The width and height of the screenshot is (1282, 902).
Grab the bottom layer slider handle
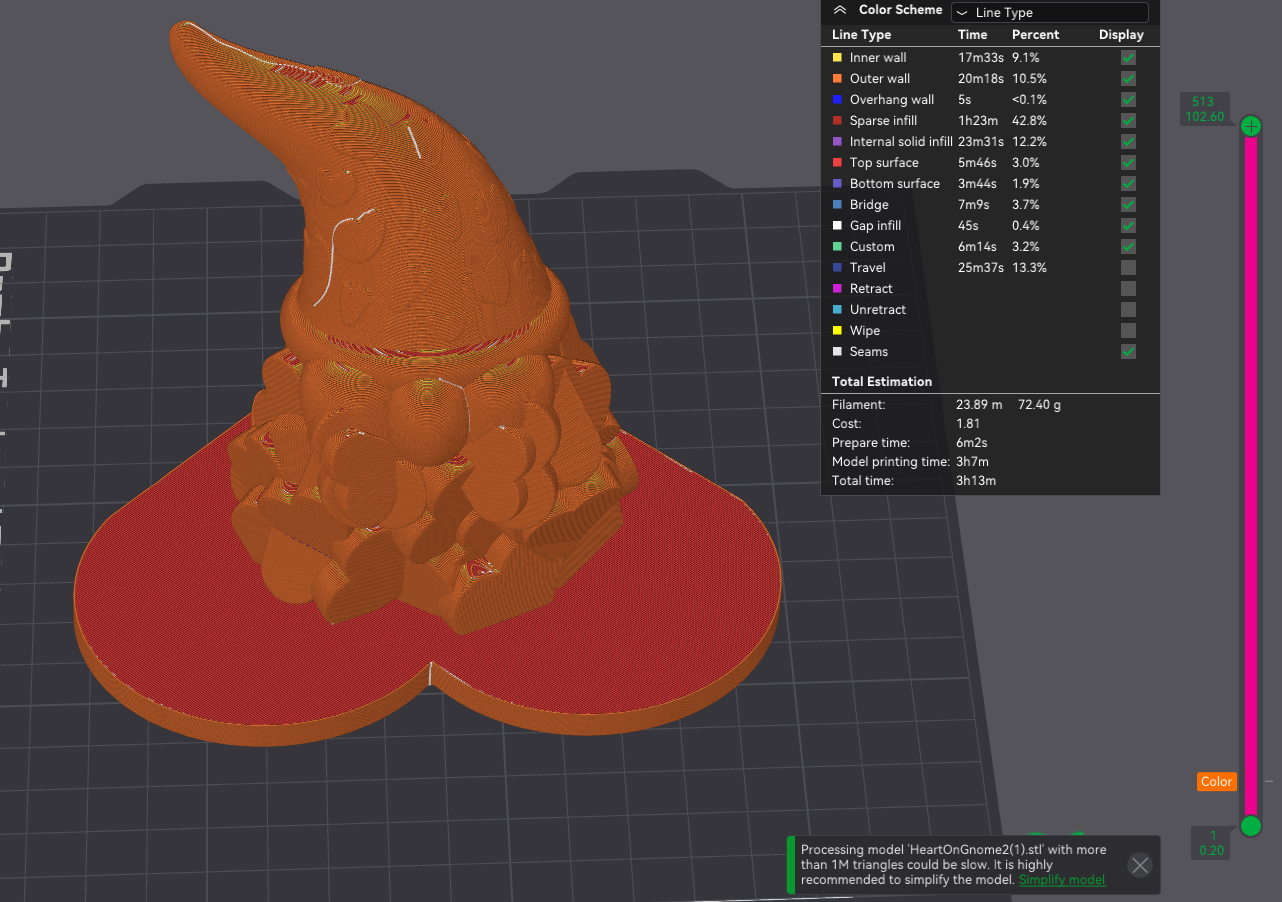tap(1250, 825)
